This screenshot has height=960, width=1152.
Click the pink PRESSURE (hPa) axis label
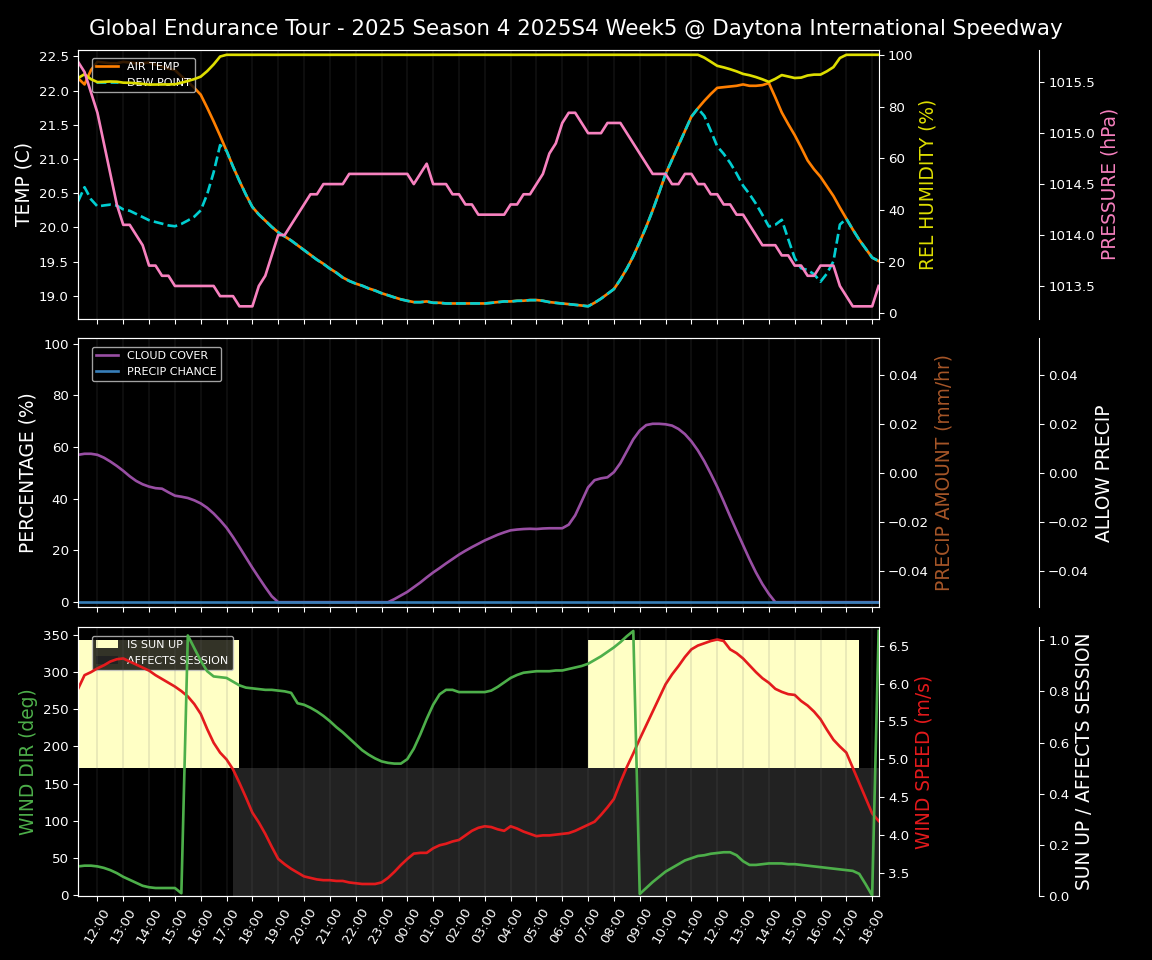tap(1109, 185)
